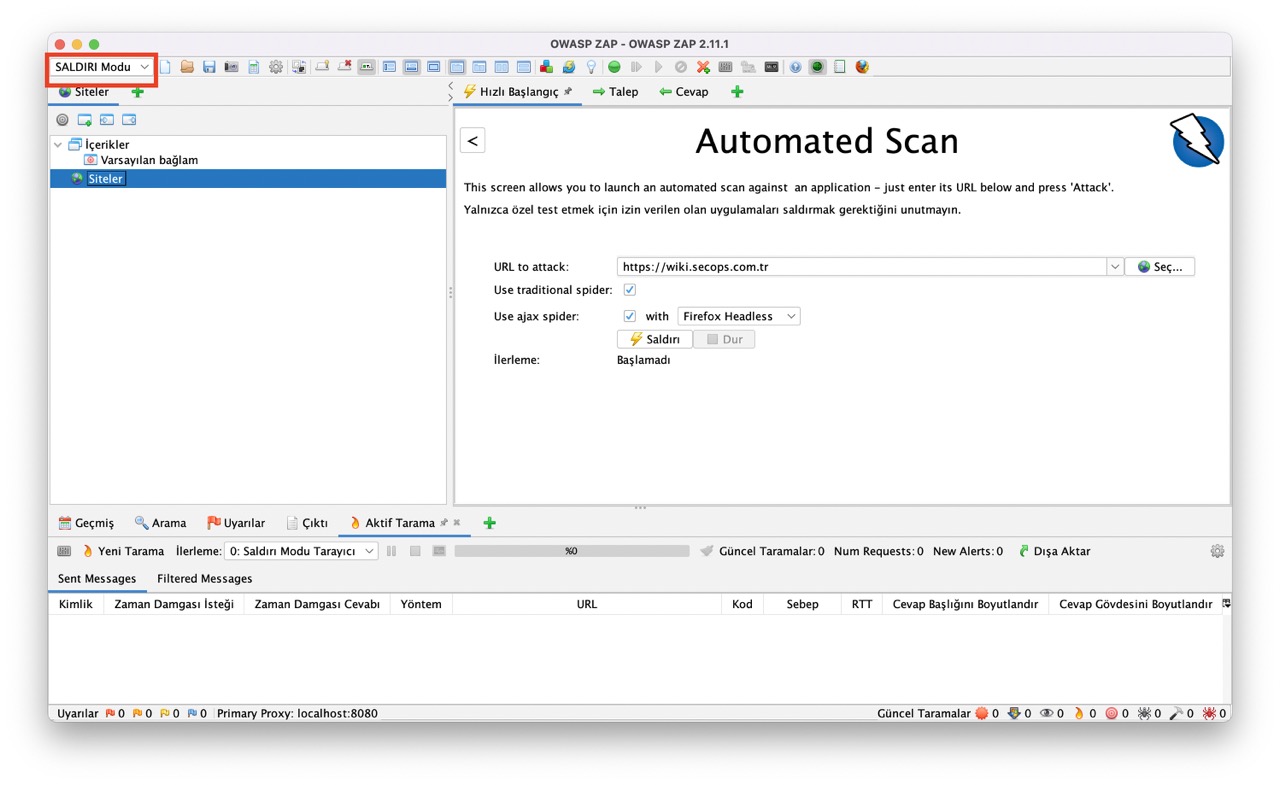The width and height of the screenshot is (1280, 785).
Task: Click the Dur stop button
Action: [x=724, y=339]
